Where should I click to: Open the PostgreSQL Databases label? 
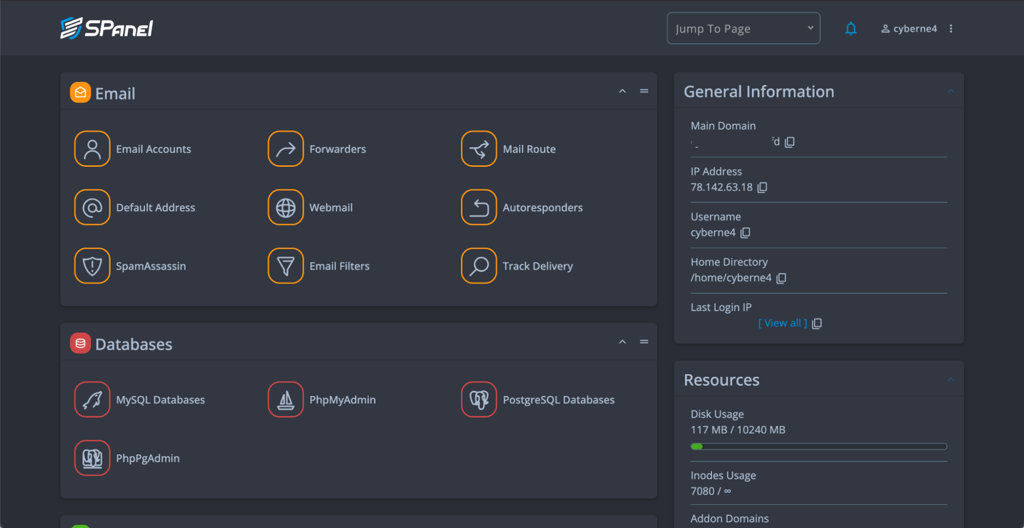558,399
